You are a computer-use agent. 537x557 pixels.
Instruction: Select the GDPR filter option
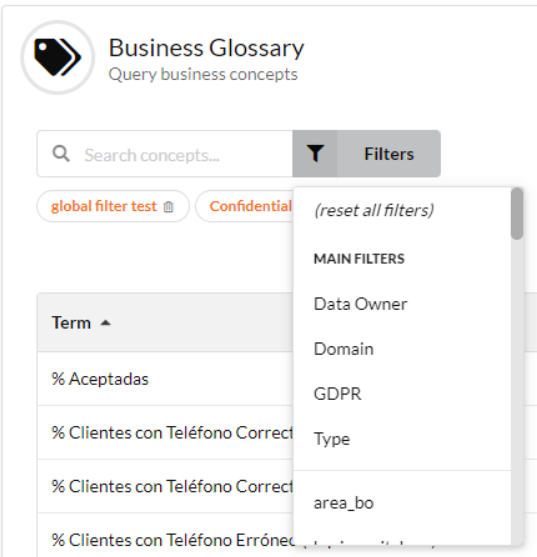click(x=337, y=394)
